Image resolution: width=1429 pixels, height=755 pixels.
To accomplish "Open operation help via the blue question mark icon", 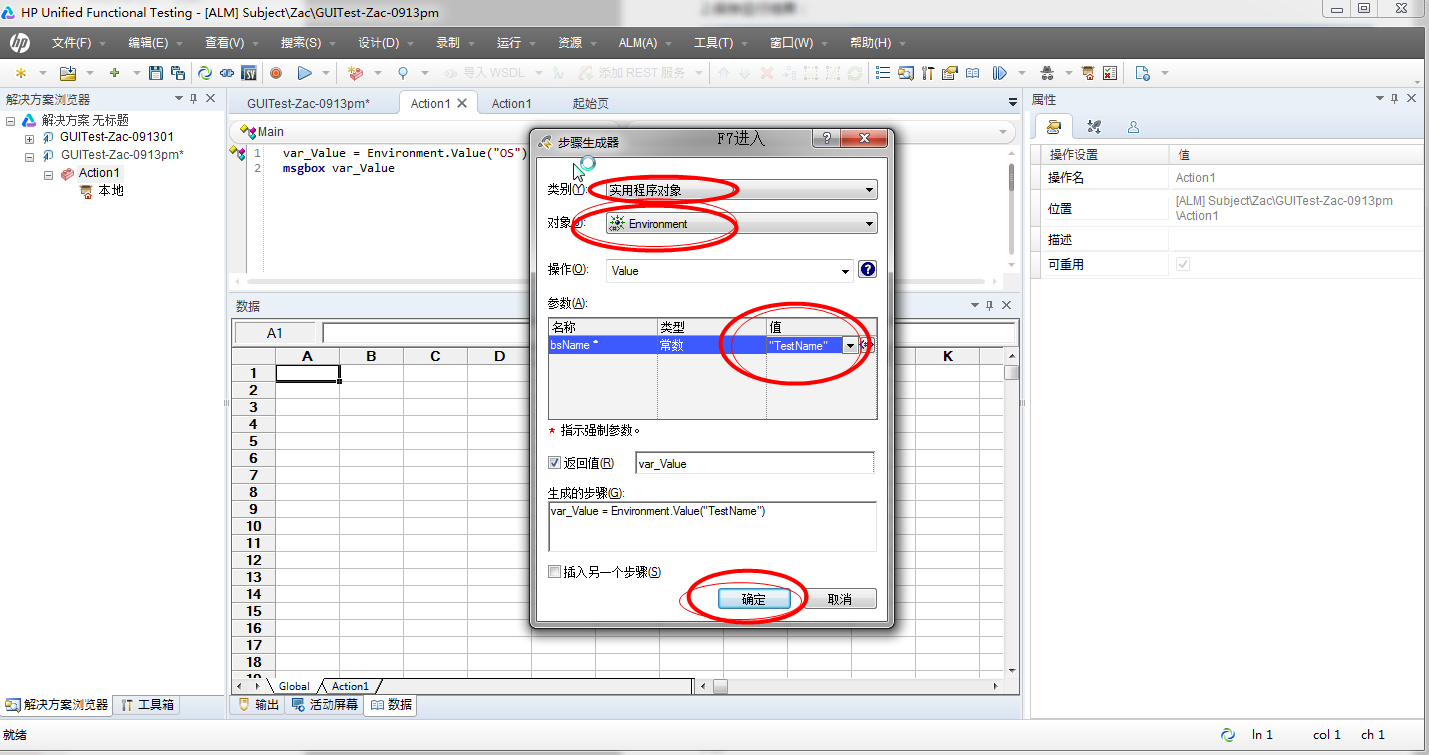I will click(x=868, y=269).
